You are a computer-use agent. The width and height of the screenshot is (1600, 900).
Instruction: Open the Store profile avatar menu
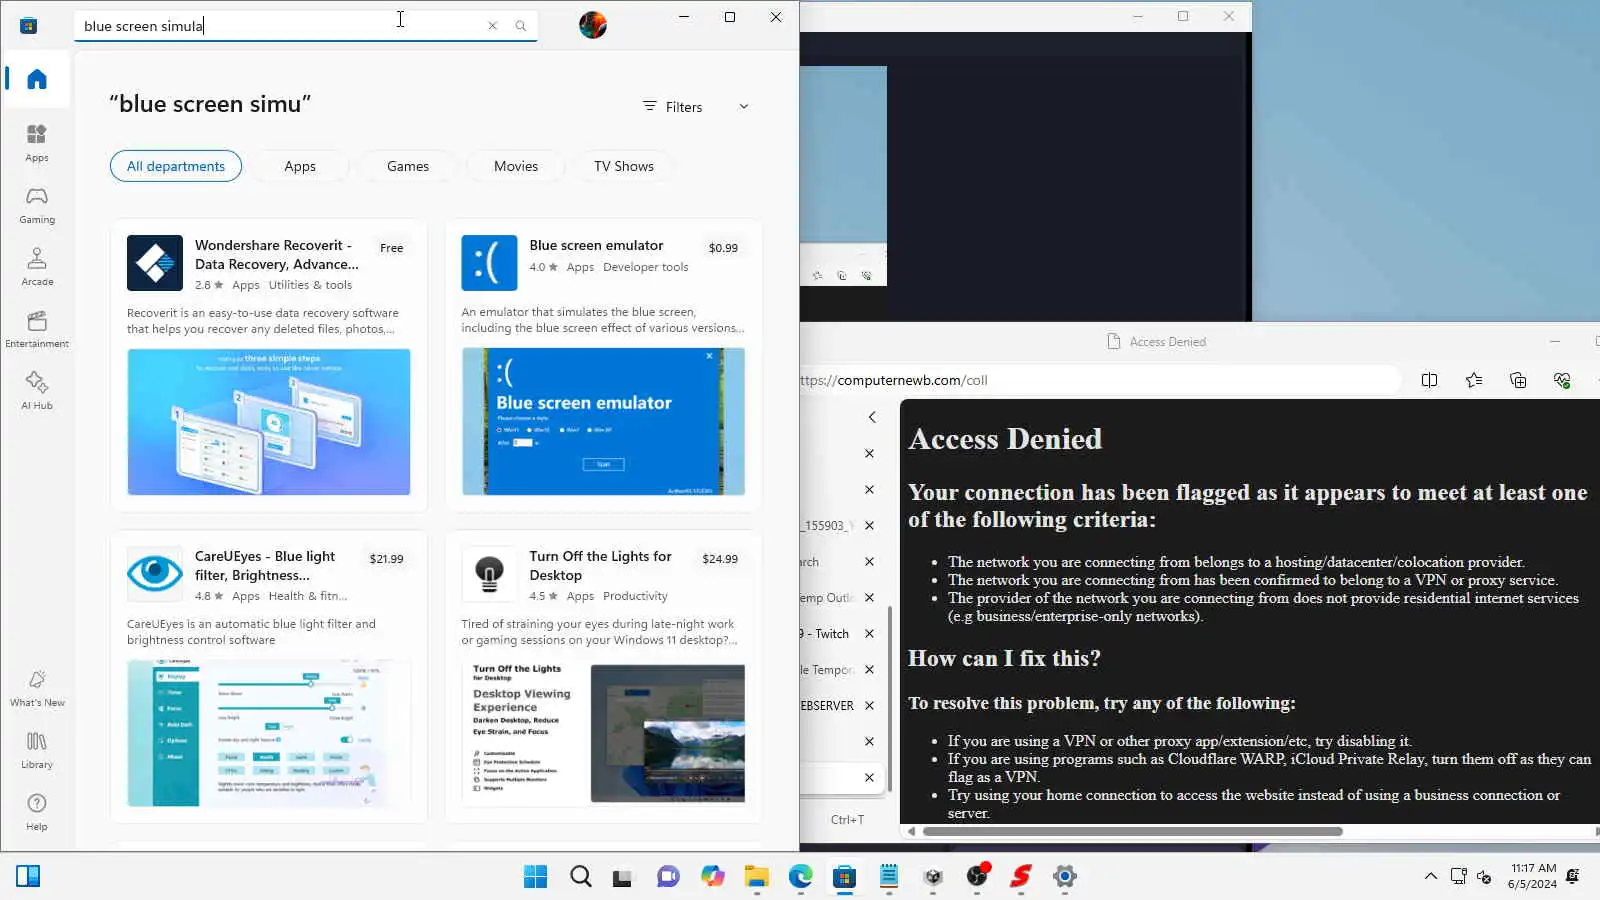[x=593, y=25]
